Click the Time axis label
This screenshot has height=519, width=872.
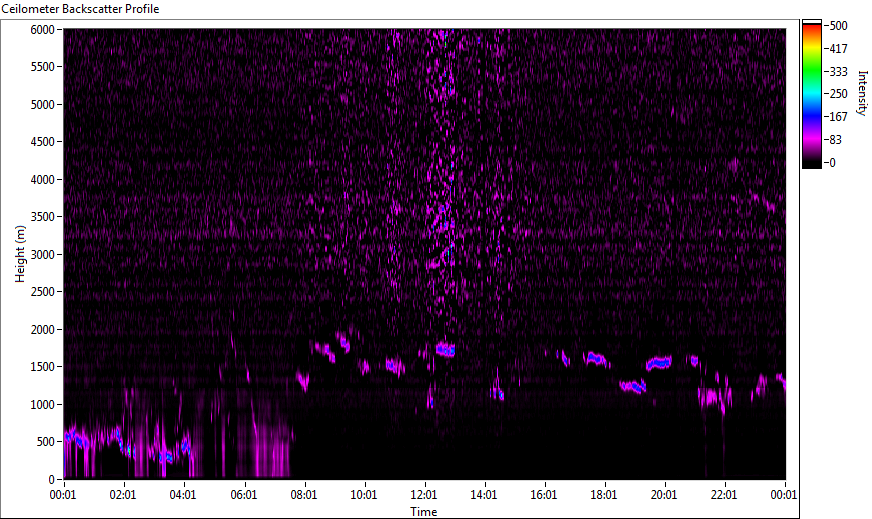[x=424, y=512]
